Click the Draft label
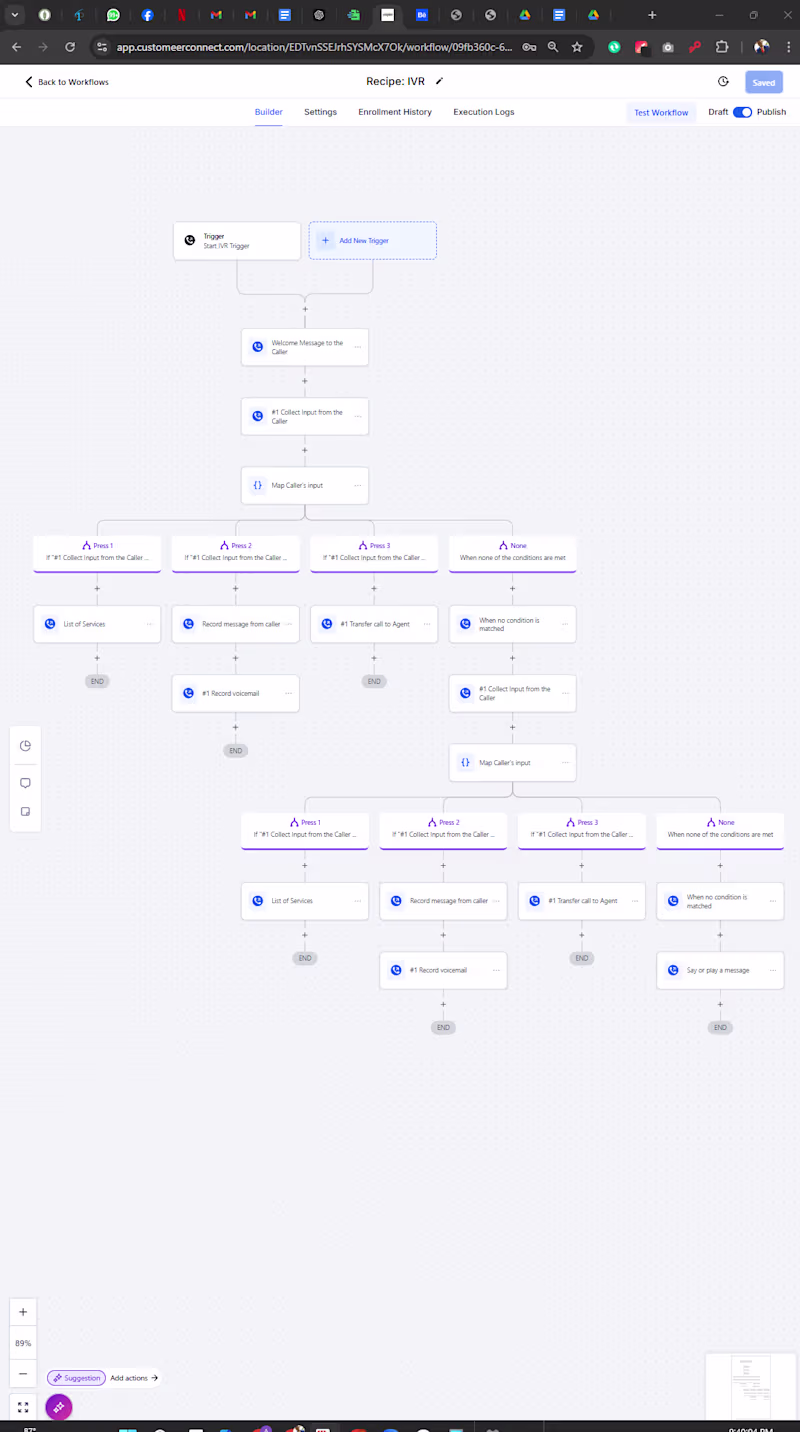The height and width of the screenshot is (1432, 800). point(718,112)
